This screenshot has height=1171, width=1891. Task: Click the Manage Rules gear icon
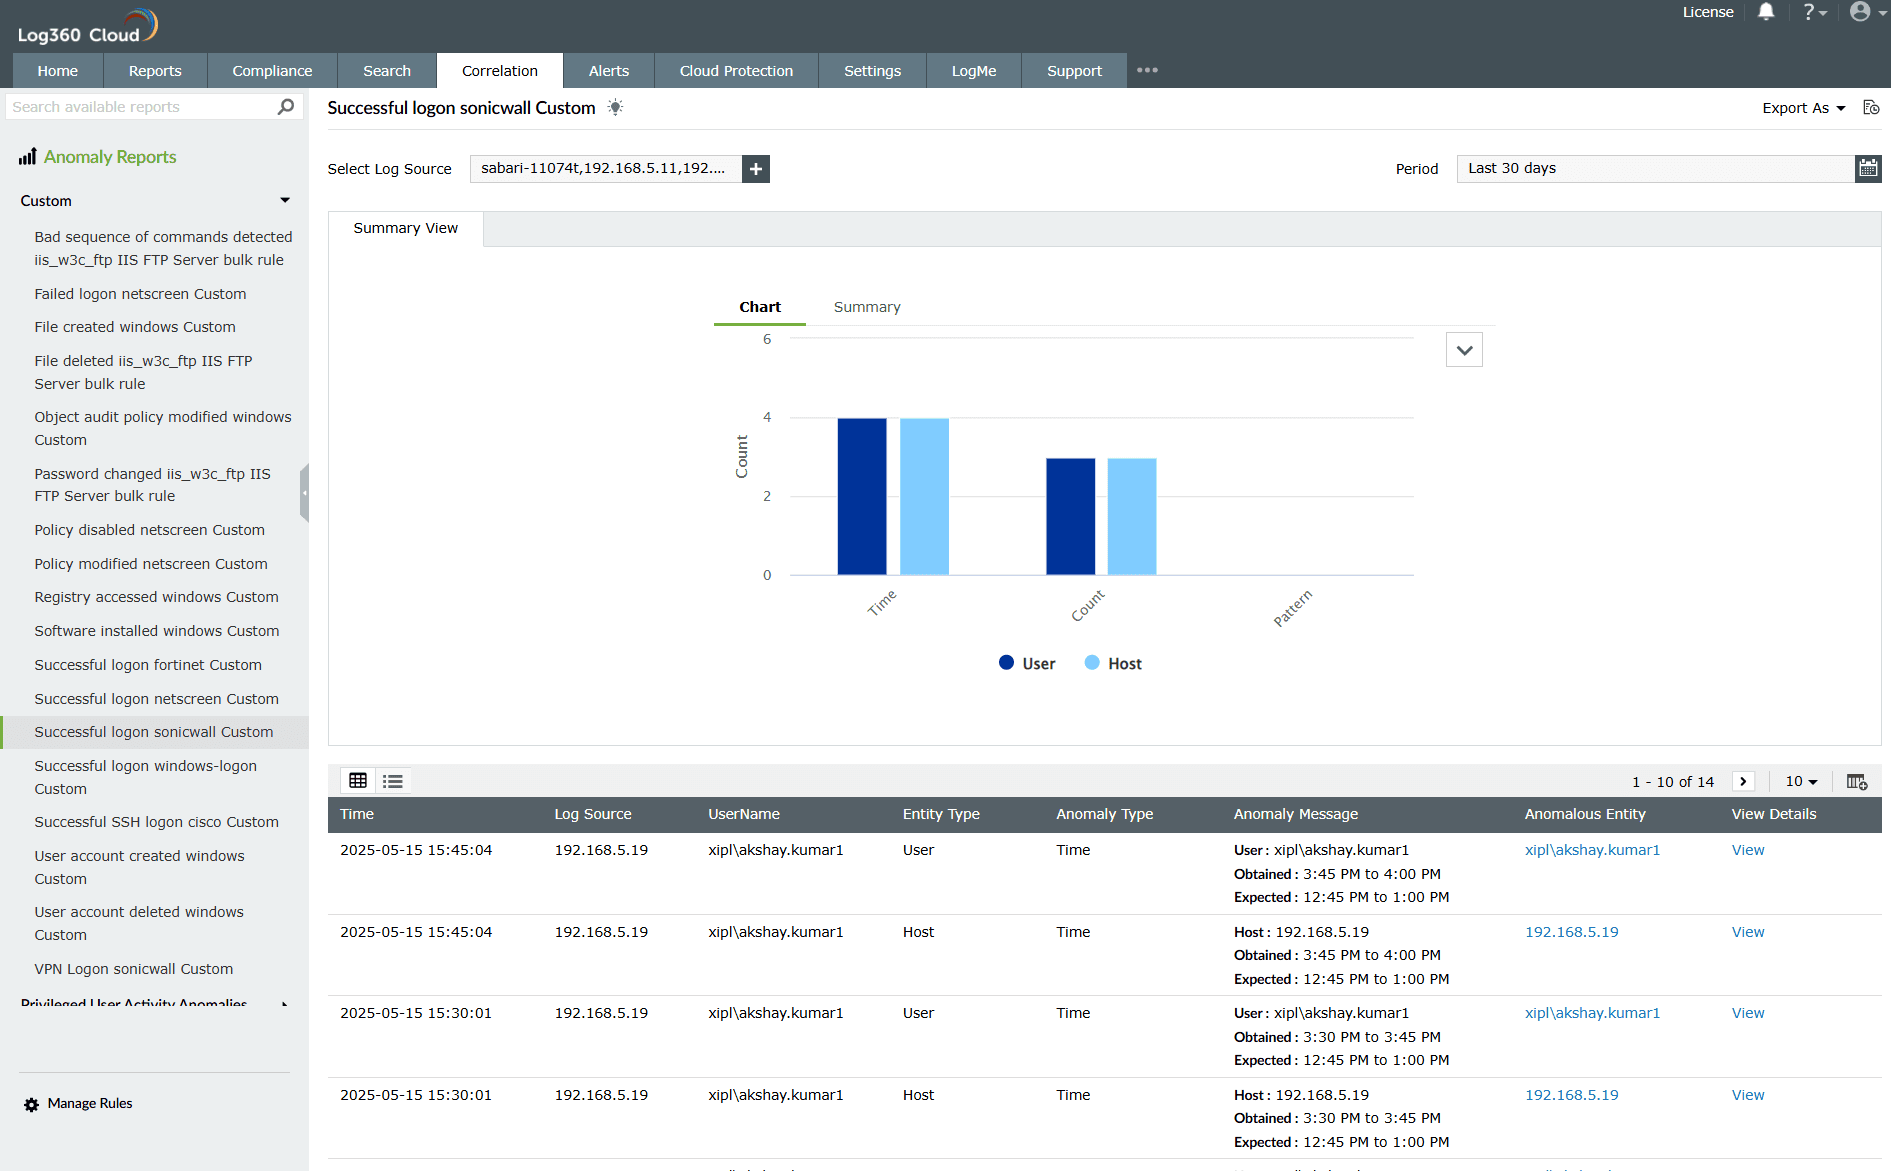click(x=31, y=1103)
